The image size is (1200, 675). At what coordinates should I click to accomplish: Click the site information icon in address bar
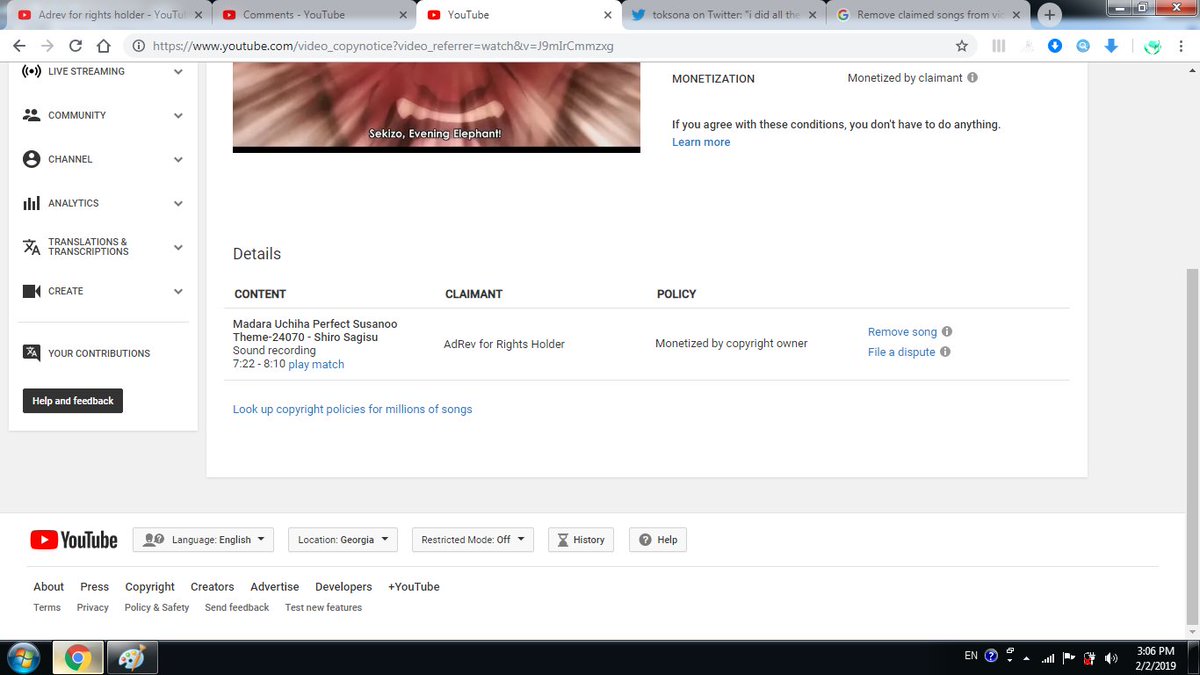[x=138, y=46]
